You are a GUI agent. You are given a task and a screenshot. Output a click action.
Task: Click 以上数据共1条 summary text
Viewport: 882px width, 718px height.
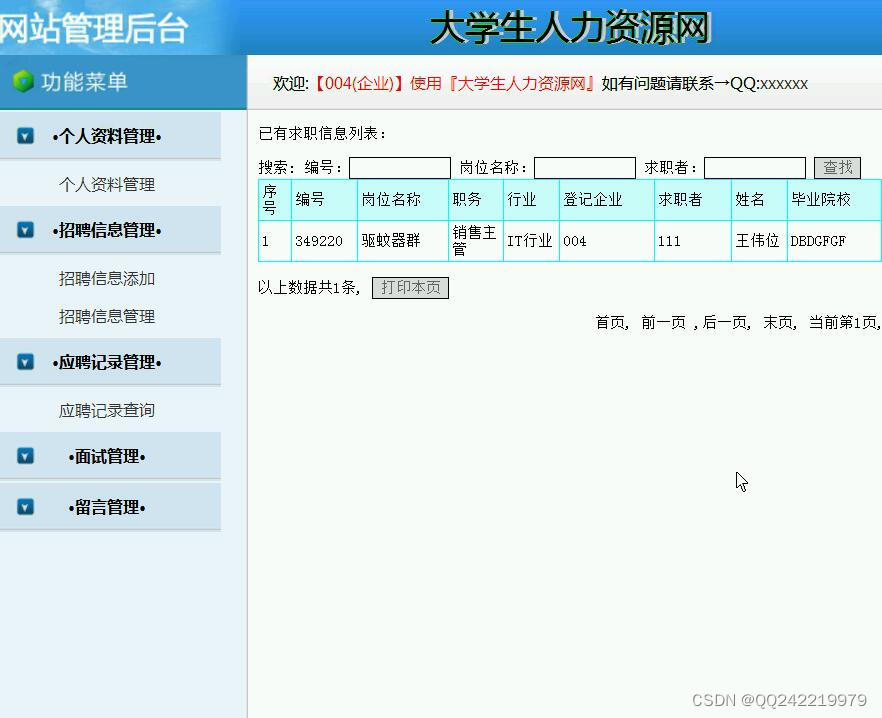click(x=309, y=288)
